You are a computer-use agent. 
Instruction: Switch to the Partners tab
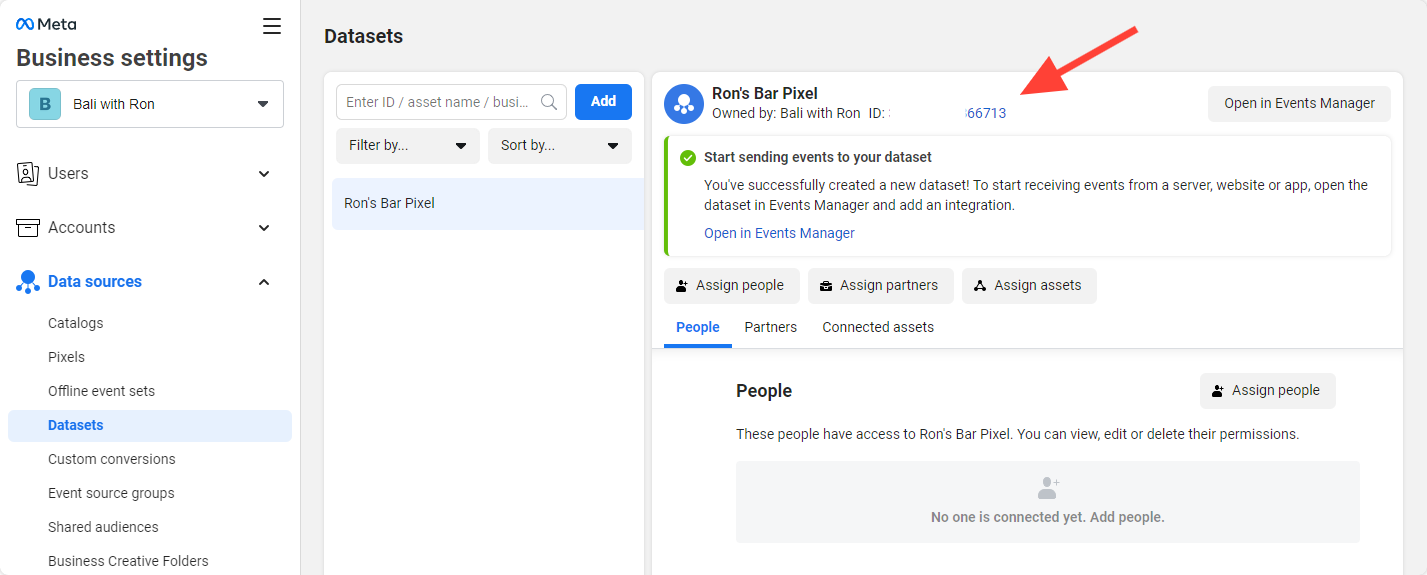tap(771, 327)
